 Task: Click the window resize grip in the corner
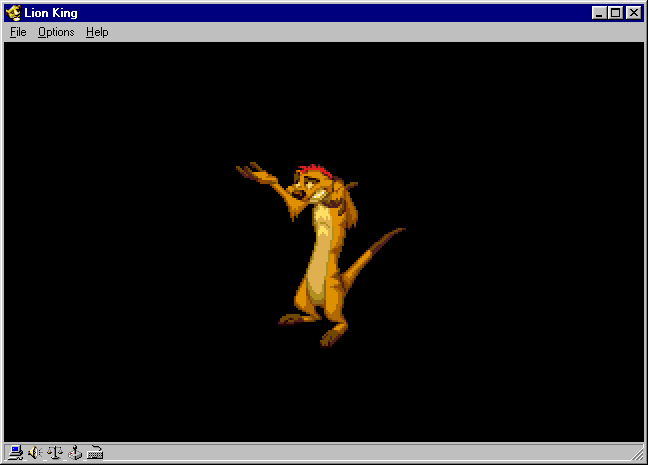click(637, 454)
